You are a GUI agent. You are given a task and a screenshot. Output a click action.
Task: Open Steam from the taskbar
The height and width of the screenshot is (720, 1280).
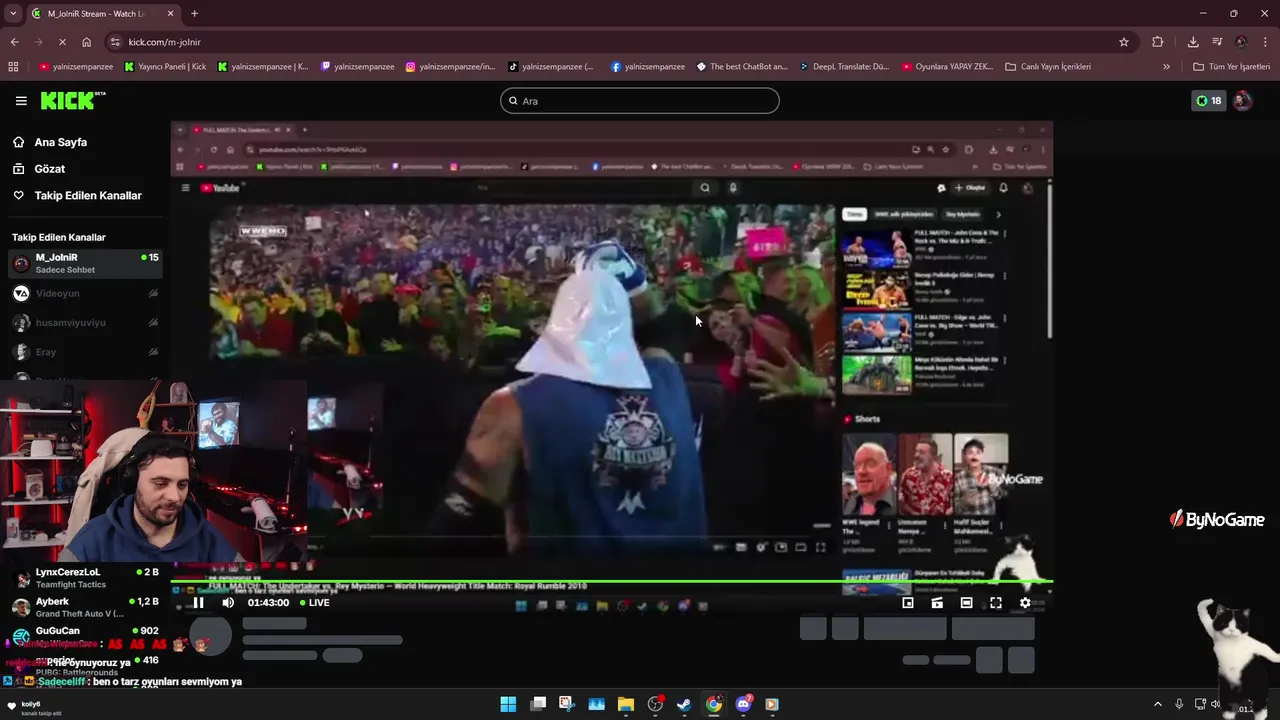coord(684,704)
